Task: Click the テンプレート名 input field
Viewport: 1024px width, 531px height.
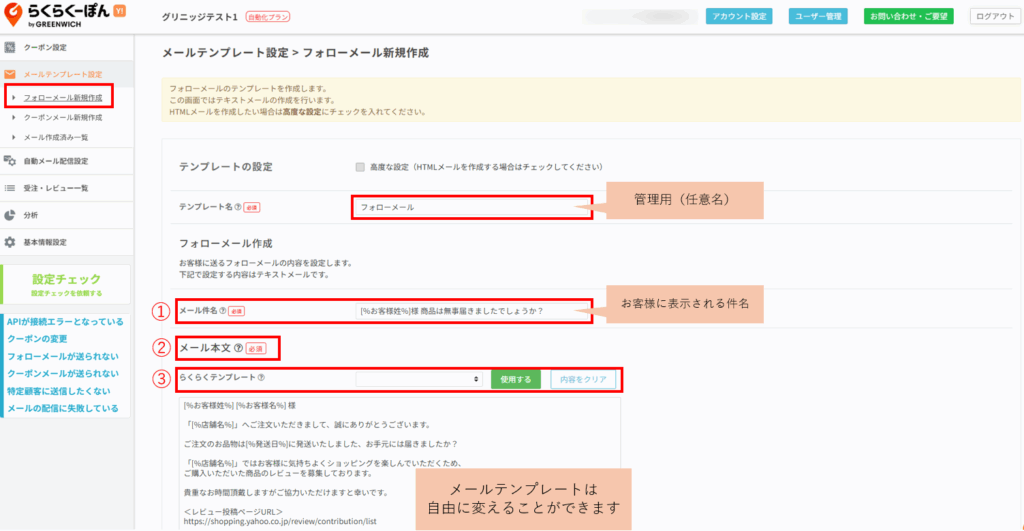Action: coord(470,207)
